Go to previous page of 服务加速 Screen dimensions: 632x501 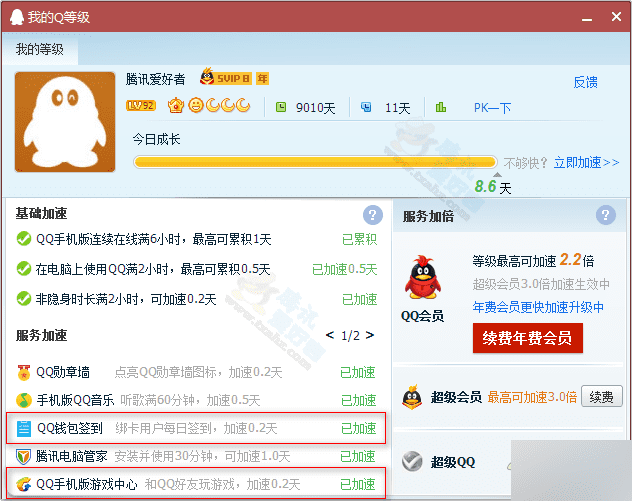[330, 335]
